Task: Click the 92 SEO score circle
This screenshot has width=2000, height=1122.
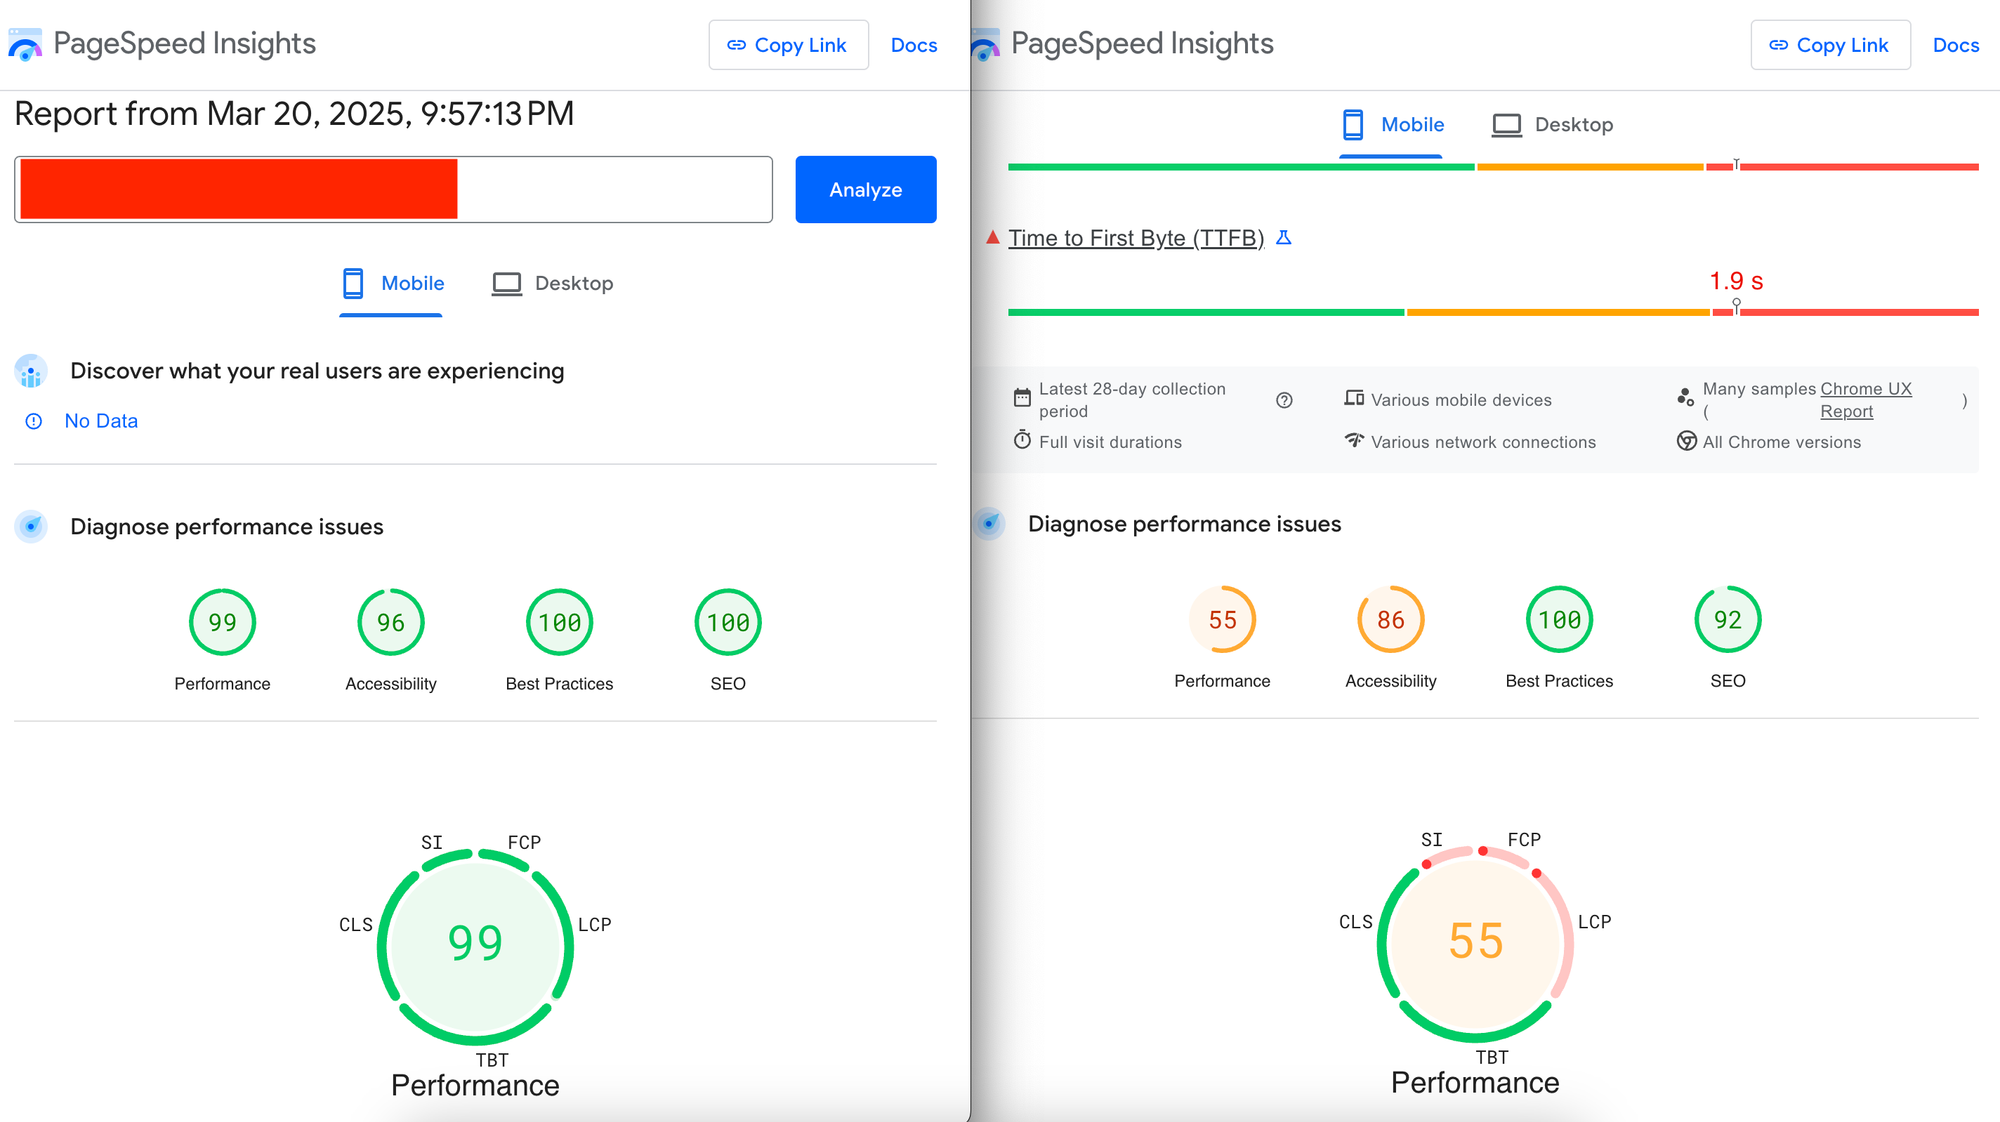Action: pos(1727,620)
